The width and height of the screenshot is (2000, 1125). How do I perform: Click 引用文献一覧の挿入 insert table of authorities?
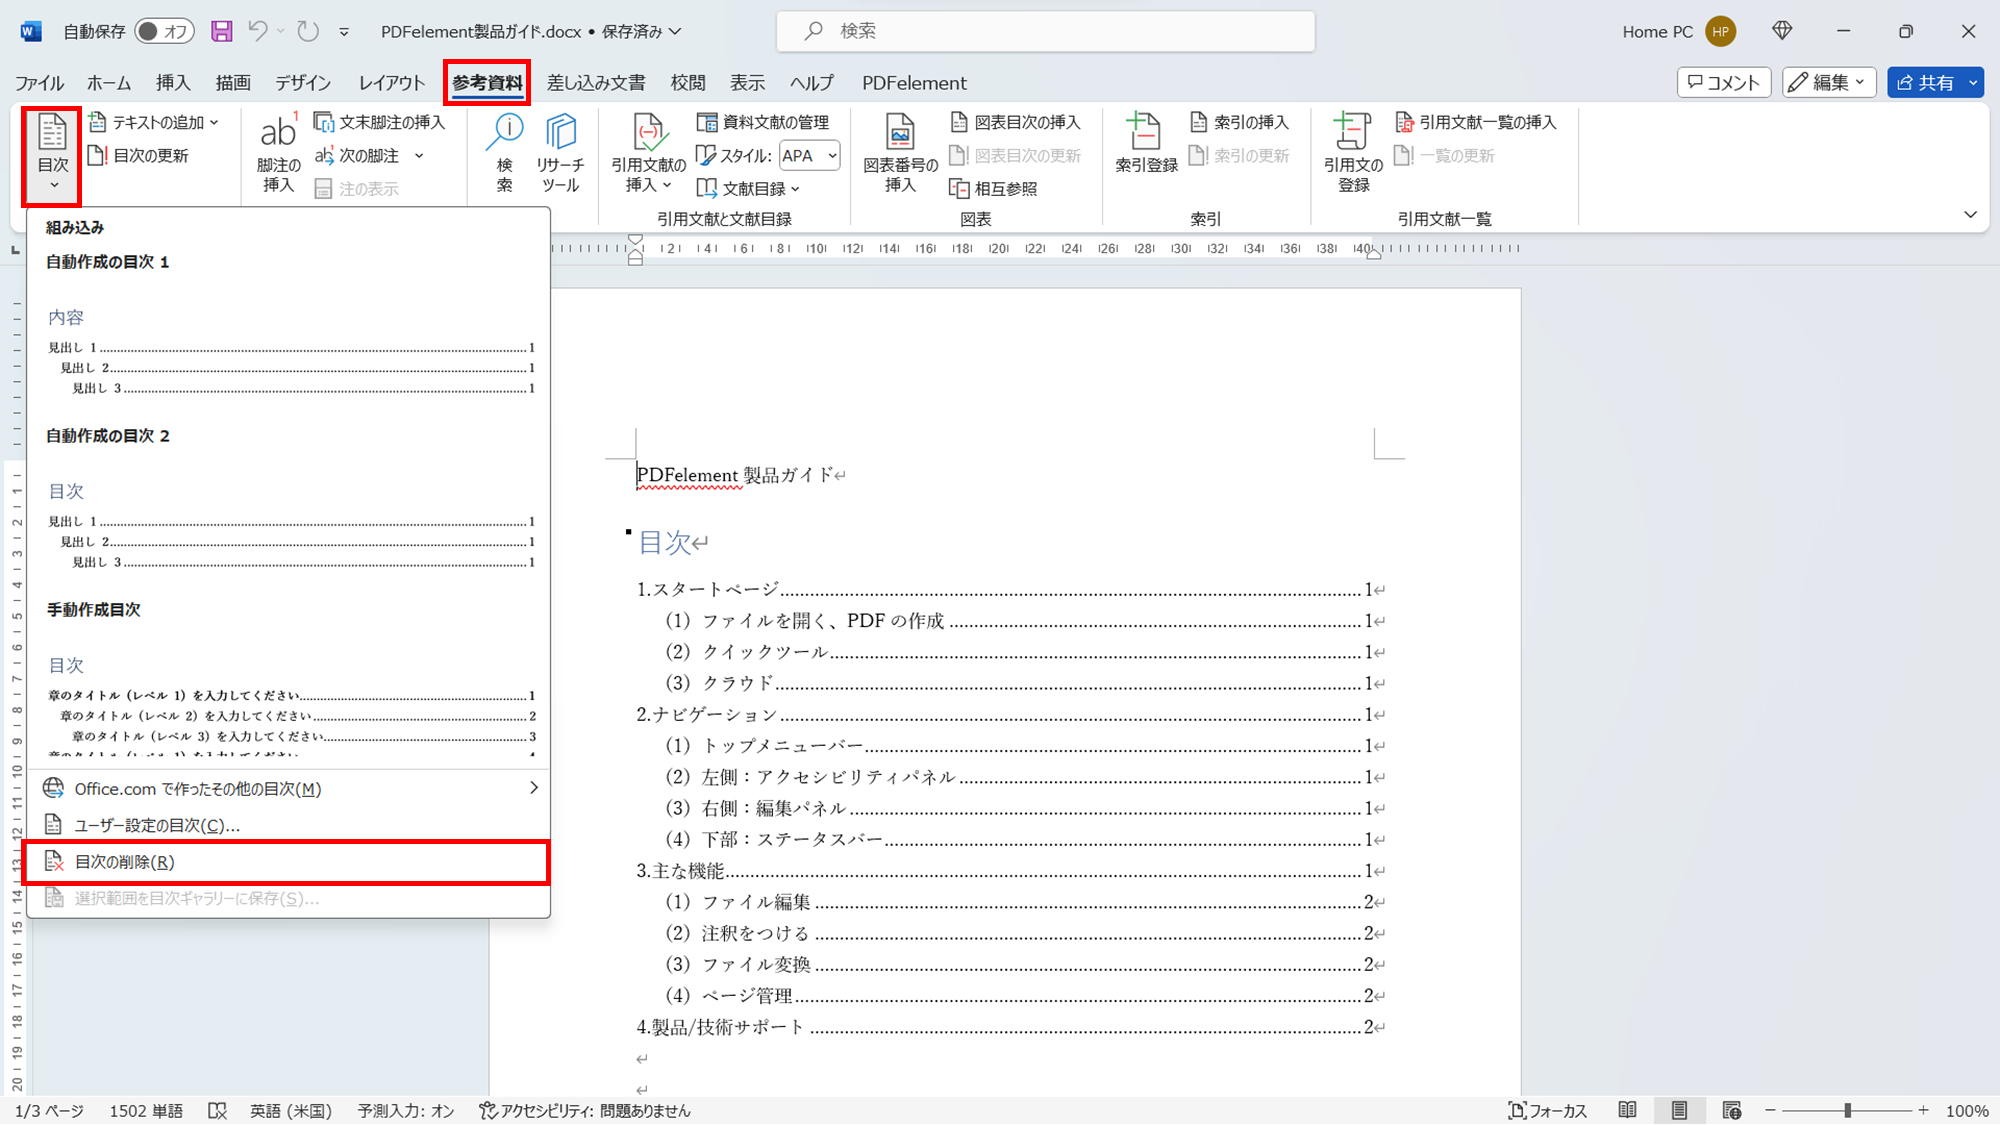(1476, 122)
